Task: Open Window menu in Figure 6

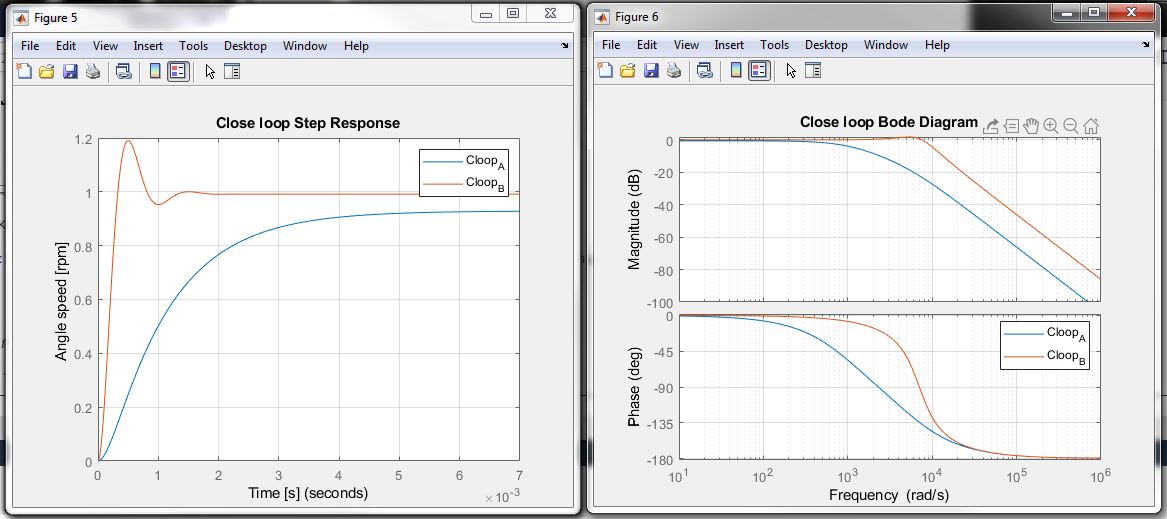Action: (x=886, y=45)
